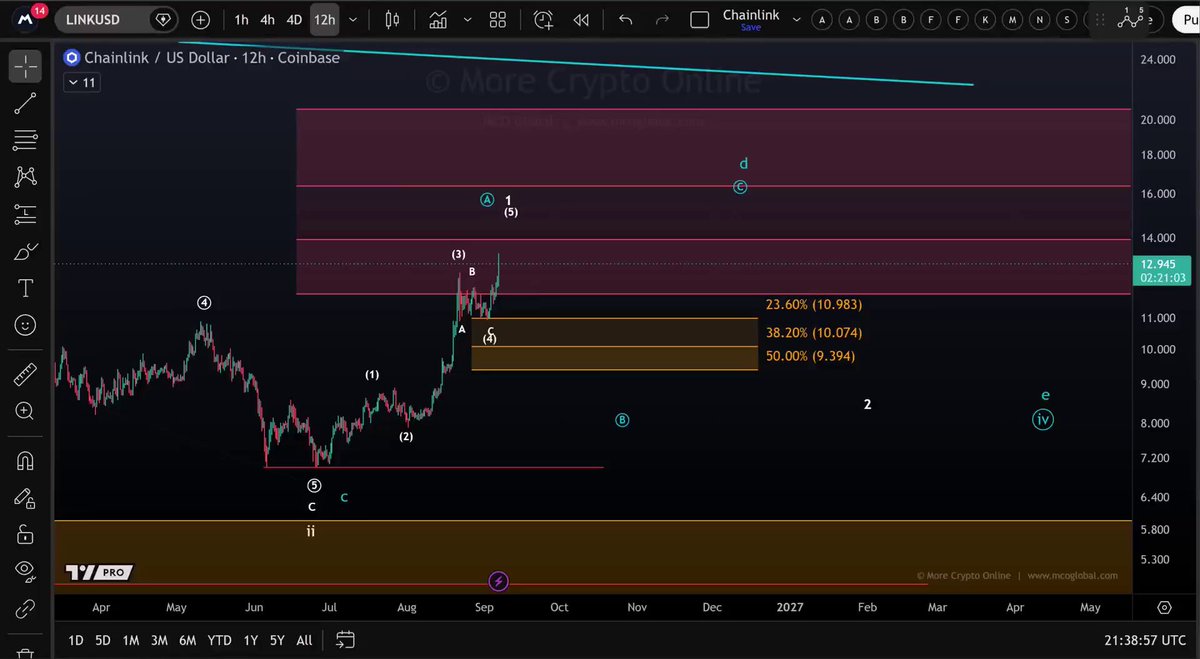The width and height of the screenshot is (1200, 659).
Task: Select the Elliott wave tool in floating toolbar
Action: tap(1130, 19)
